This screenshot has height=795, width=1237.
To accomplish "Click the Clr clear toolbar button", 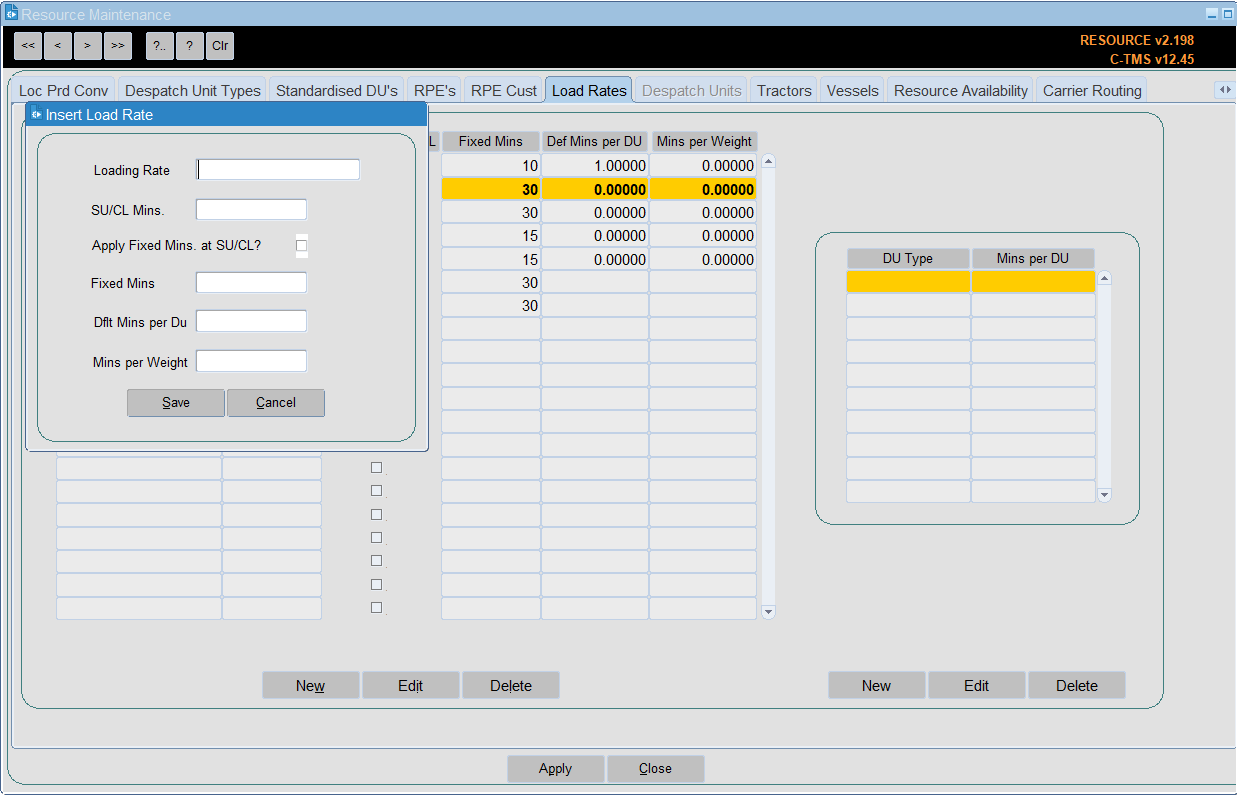I will (220, 45).
